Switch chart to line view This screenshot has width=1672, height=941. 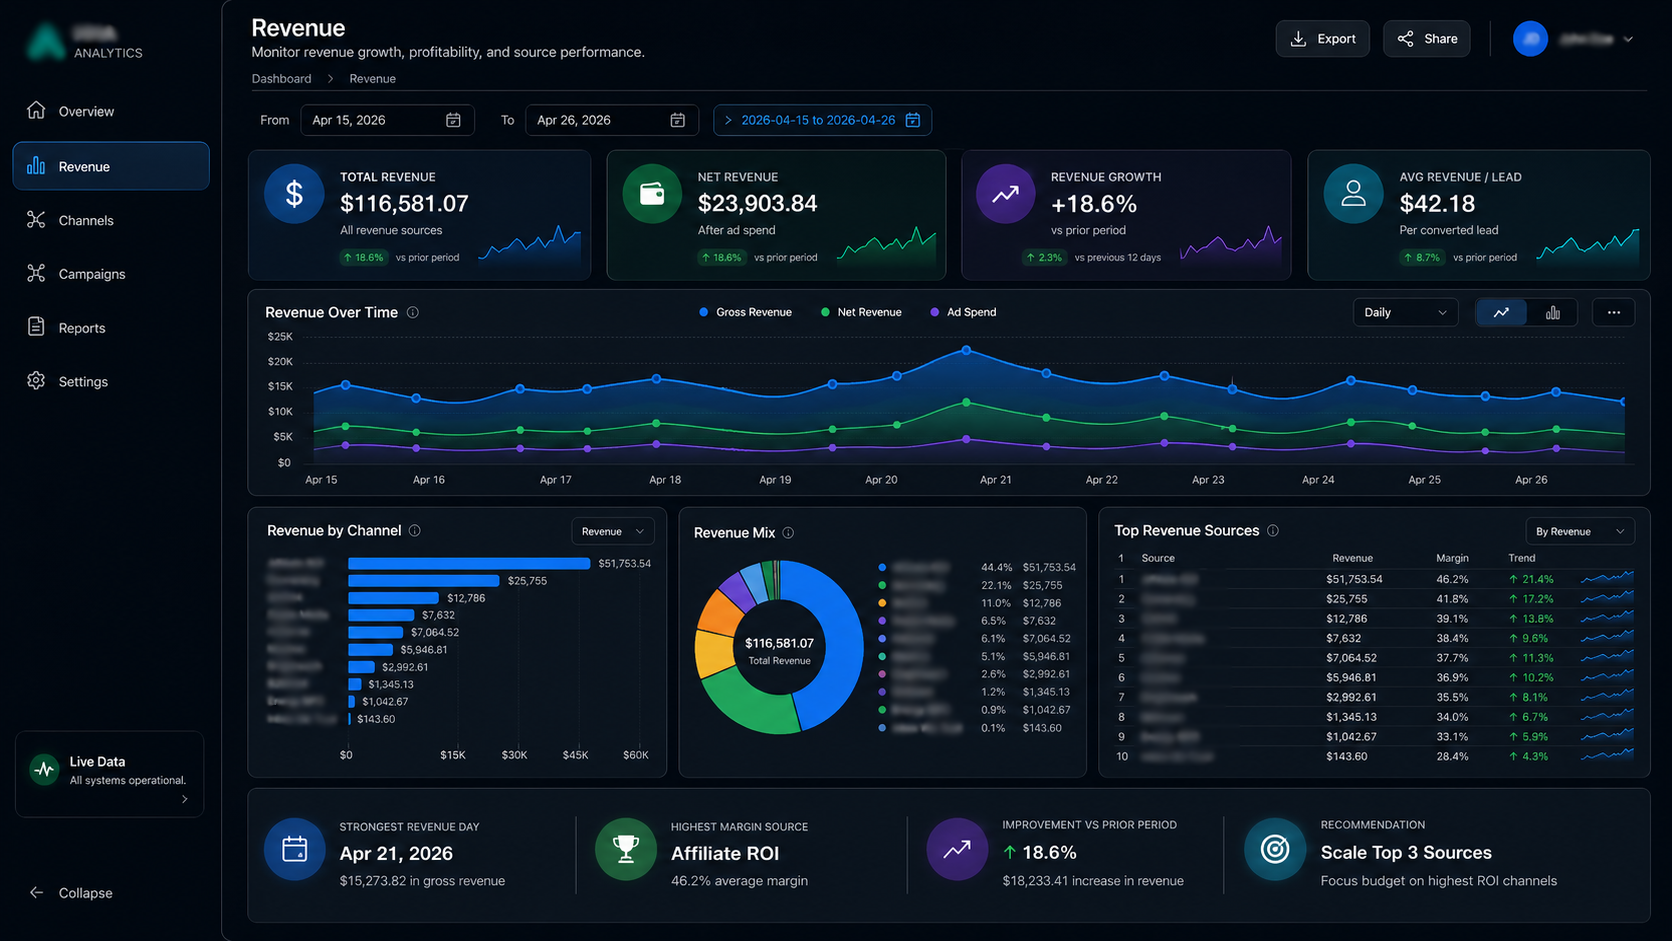point(1501,313)
